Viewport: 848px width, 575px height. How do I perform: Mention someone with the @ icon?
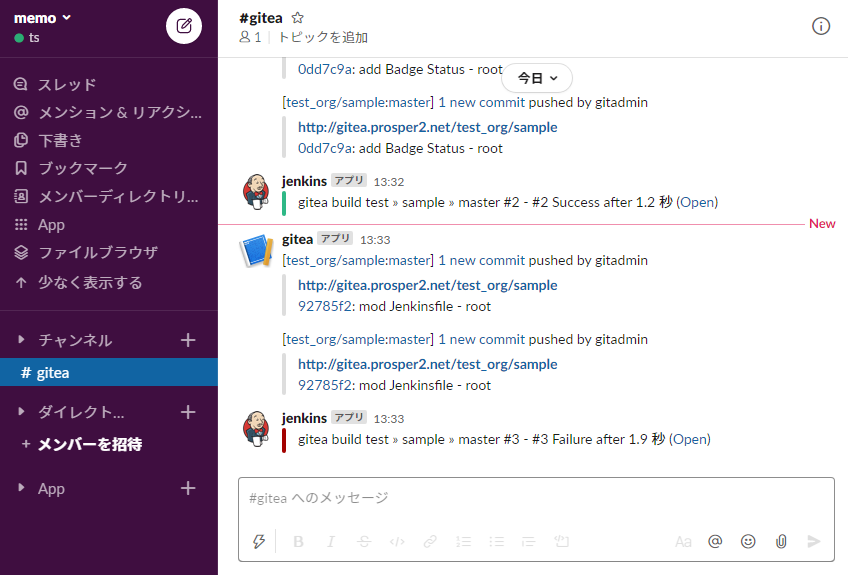click(x=715, y=541)
